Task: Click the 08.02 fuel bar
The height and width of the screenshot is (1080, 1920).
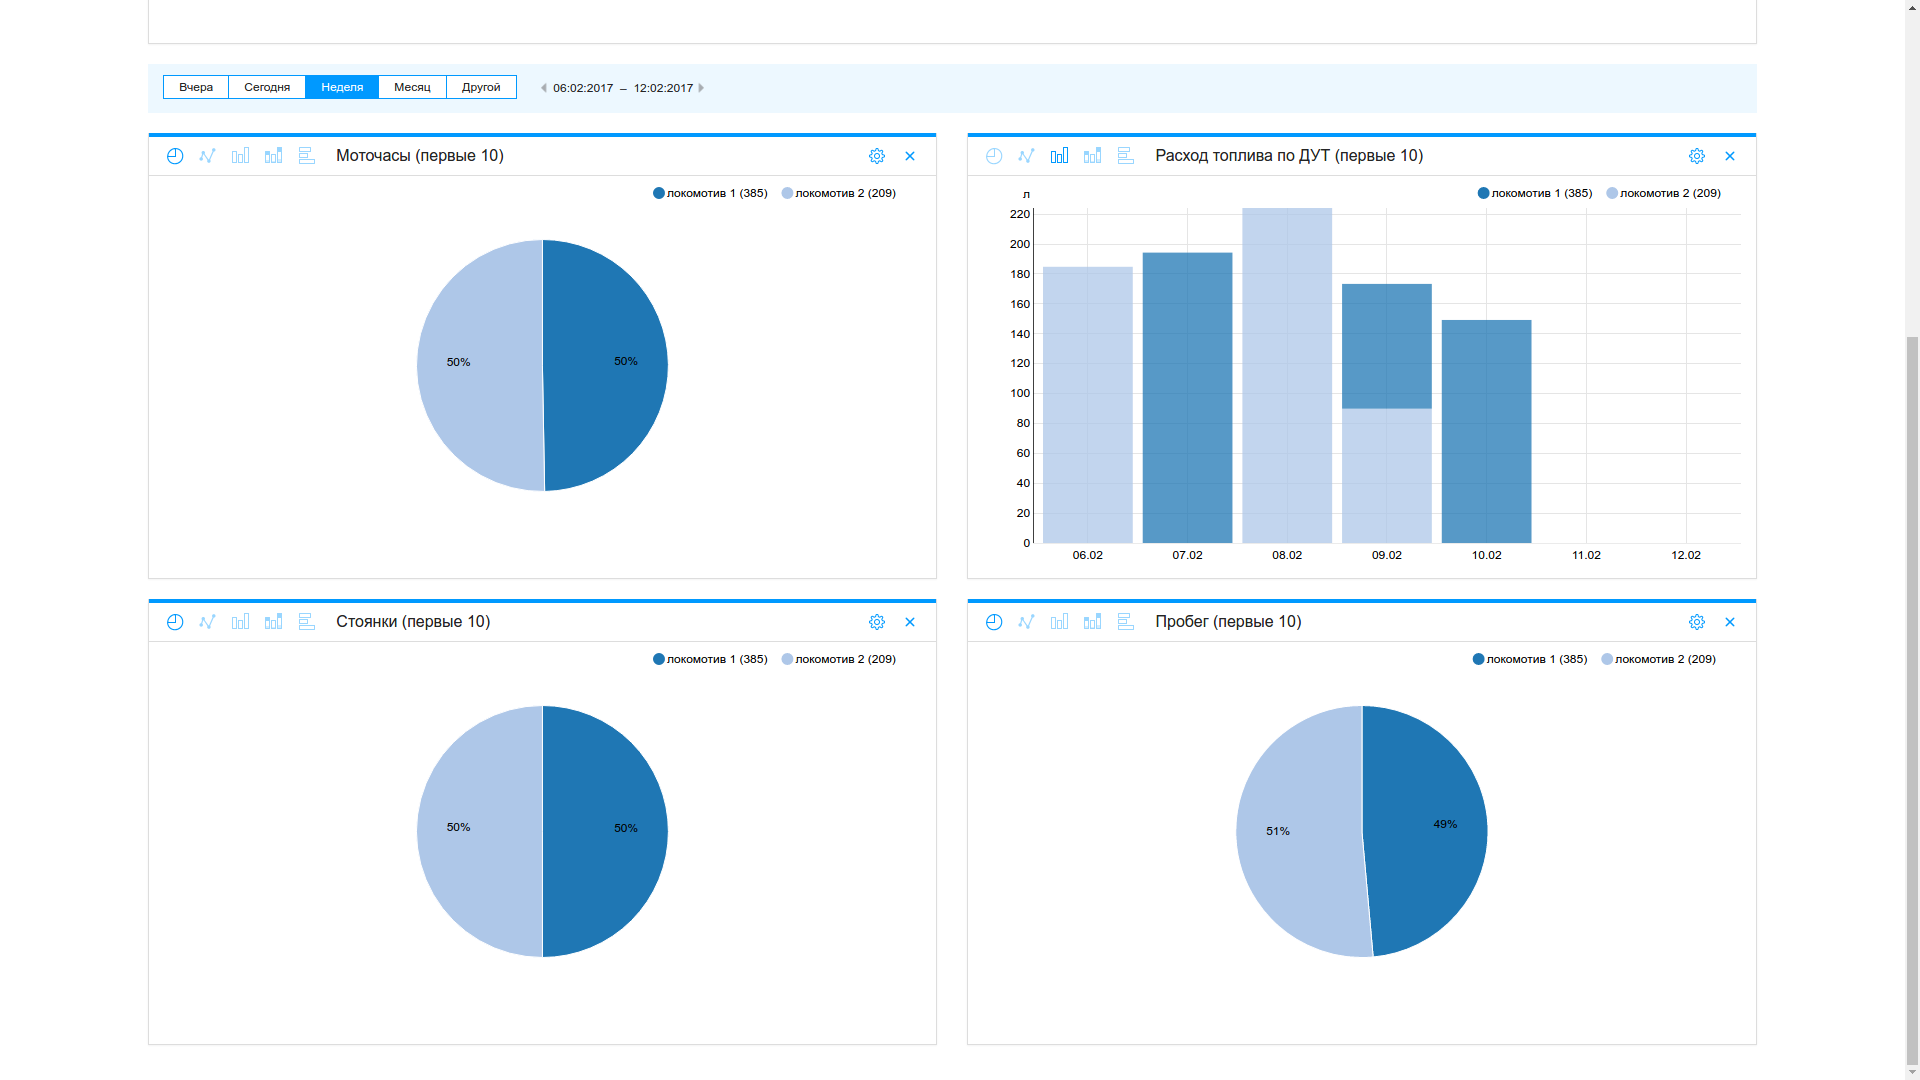Action: coord(1287,375)
